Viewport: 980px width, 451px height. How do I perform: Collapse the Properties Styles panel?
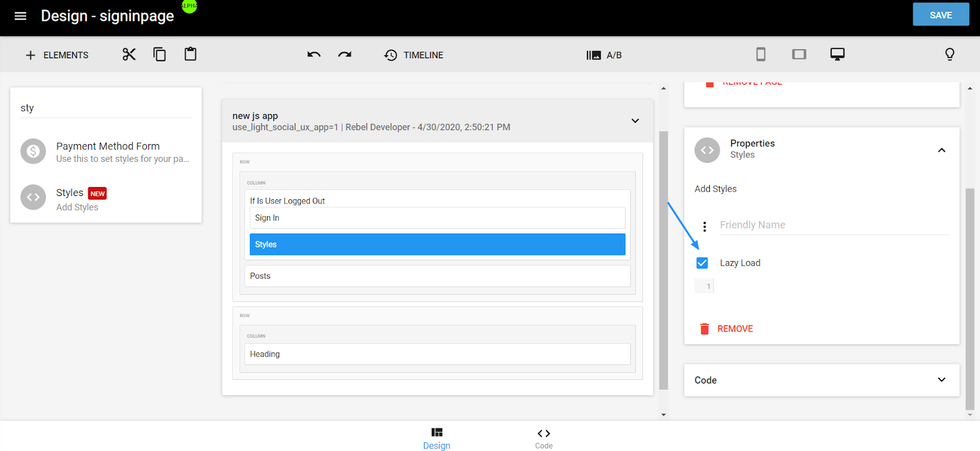click(x=941, y=150)
